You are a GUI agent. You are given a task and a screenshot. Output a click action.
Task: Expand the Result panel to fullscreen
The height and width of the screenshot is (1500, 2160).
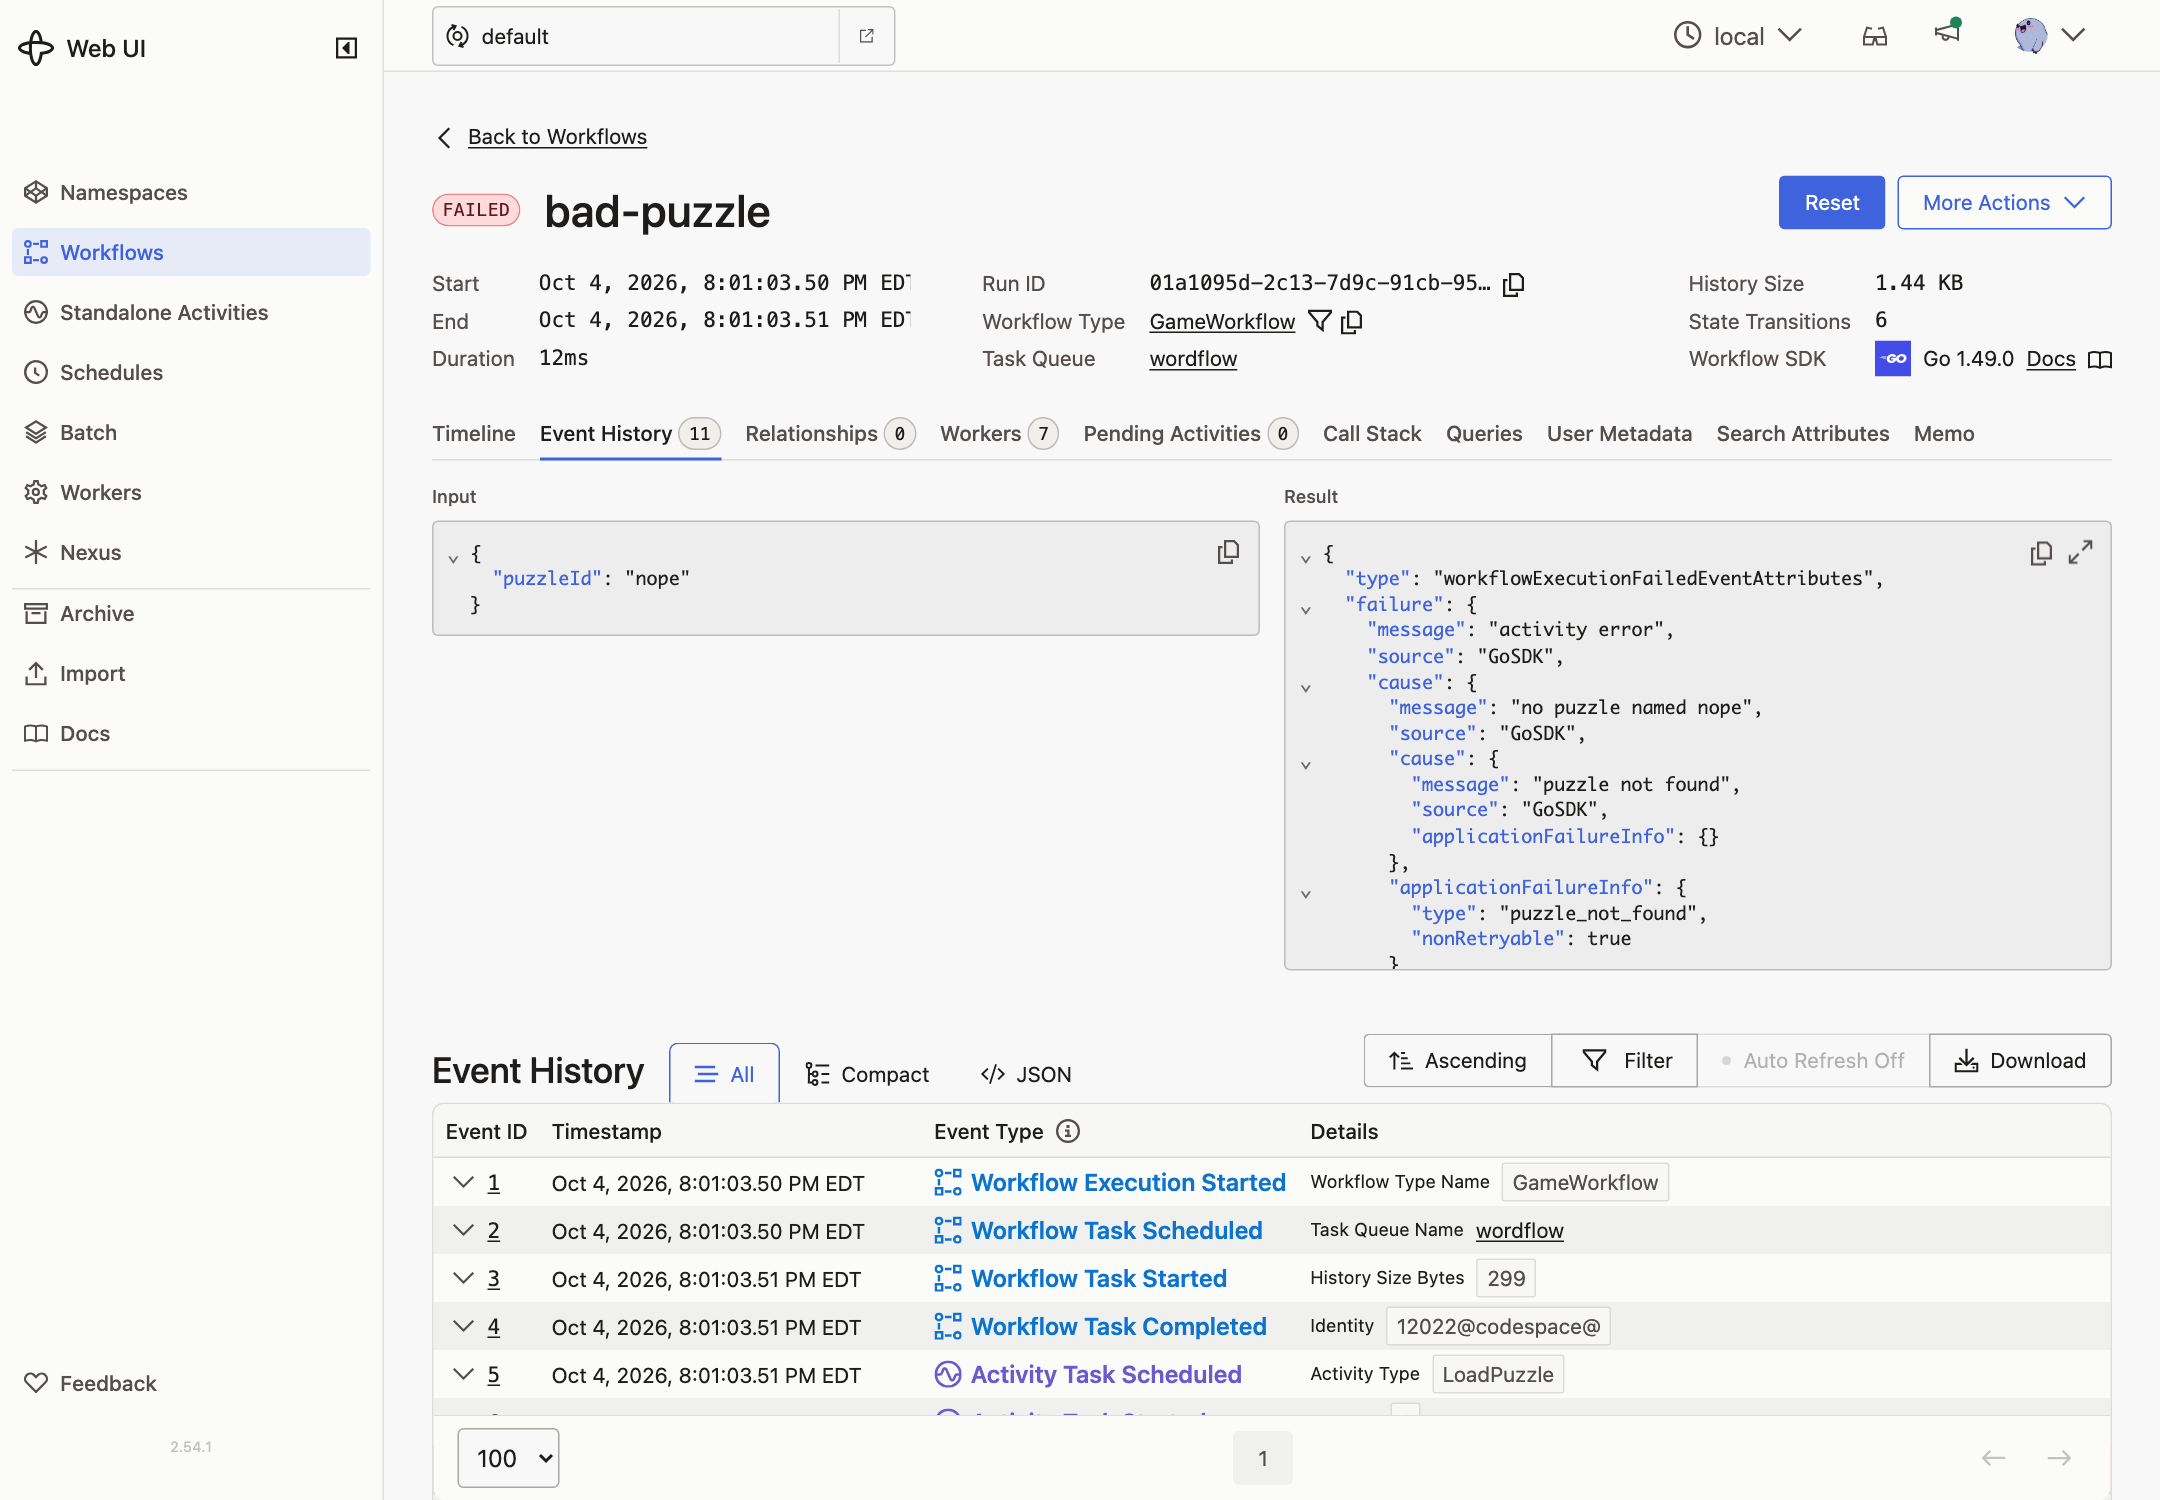(x=2081, y=553)
